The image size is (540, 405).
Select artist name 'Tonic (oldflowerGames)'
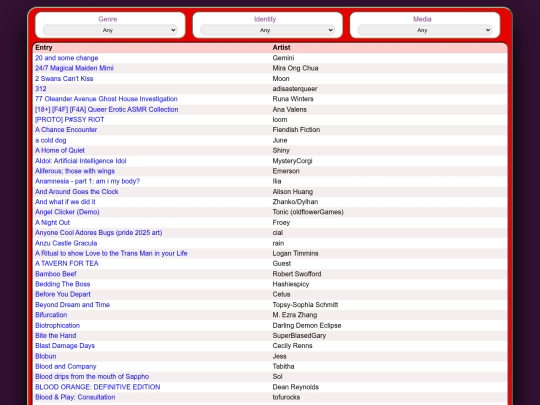point(308,212)
